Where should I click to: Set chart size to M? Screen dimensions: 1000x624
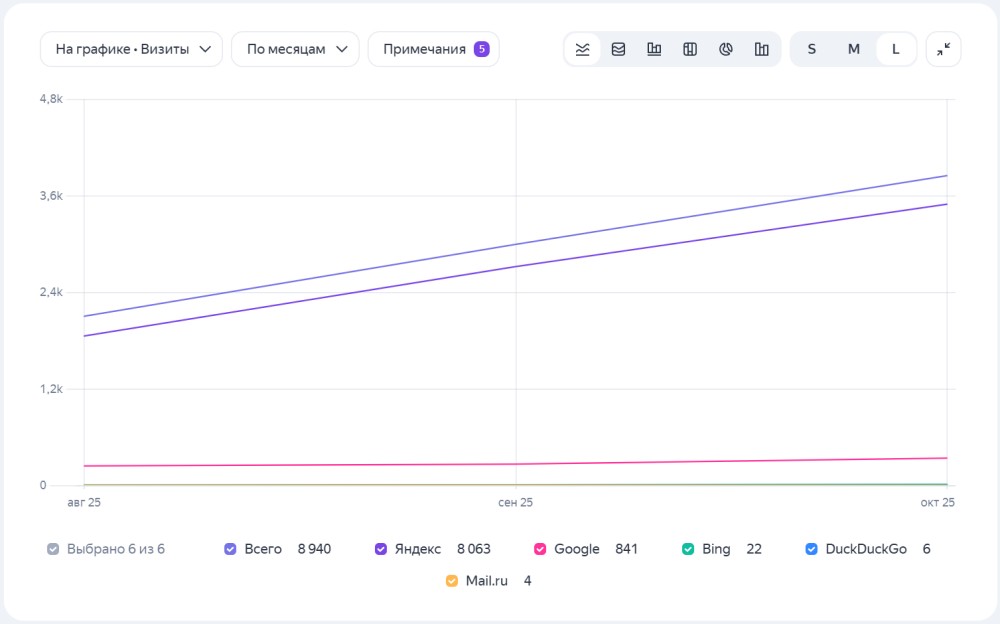[853, 49]
